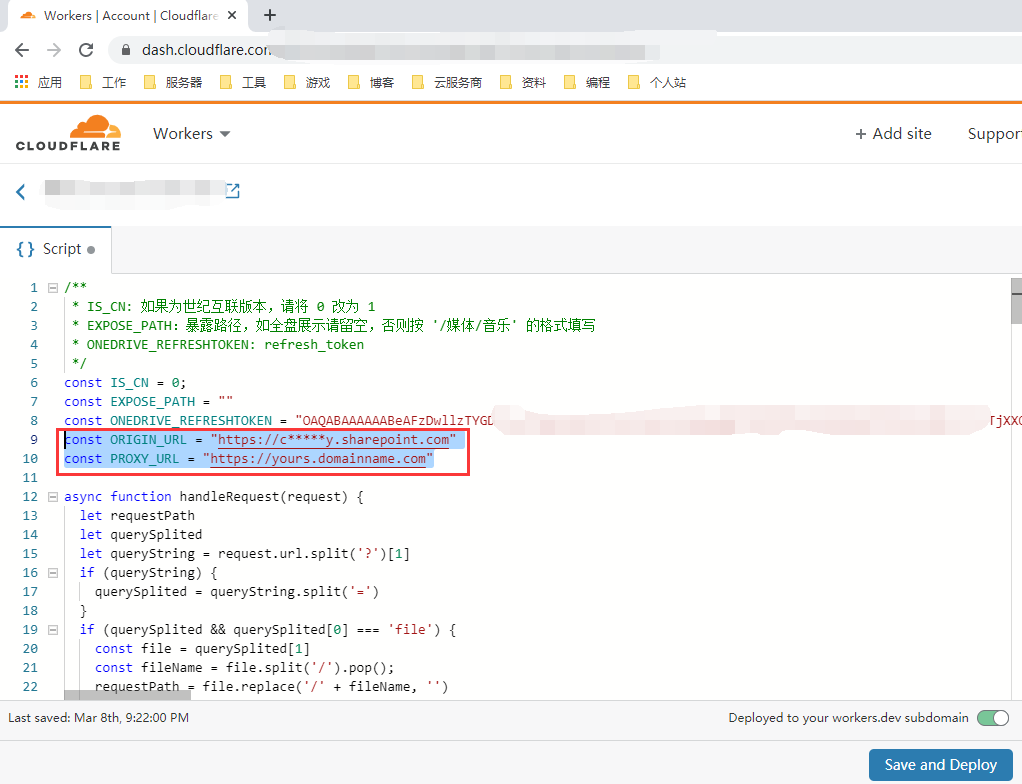The width and height of the screenshot is (1022, 784).
Task: Open the 云服务商 bookmark folder
Action: 447,82
